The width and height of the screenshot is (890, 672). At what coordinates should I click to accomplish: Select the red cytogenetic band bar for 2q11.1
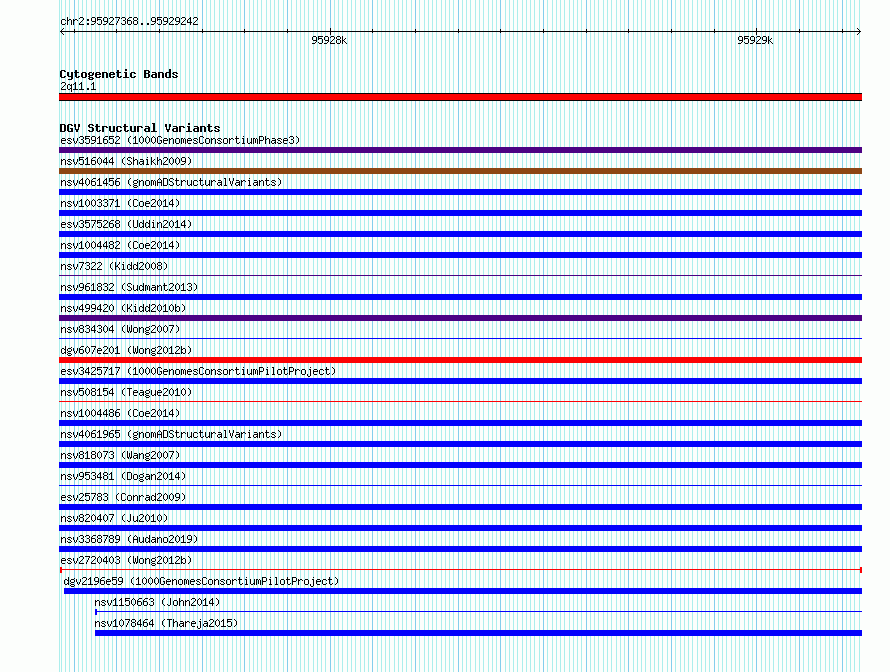(460, 97)
